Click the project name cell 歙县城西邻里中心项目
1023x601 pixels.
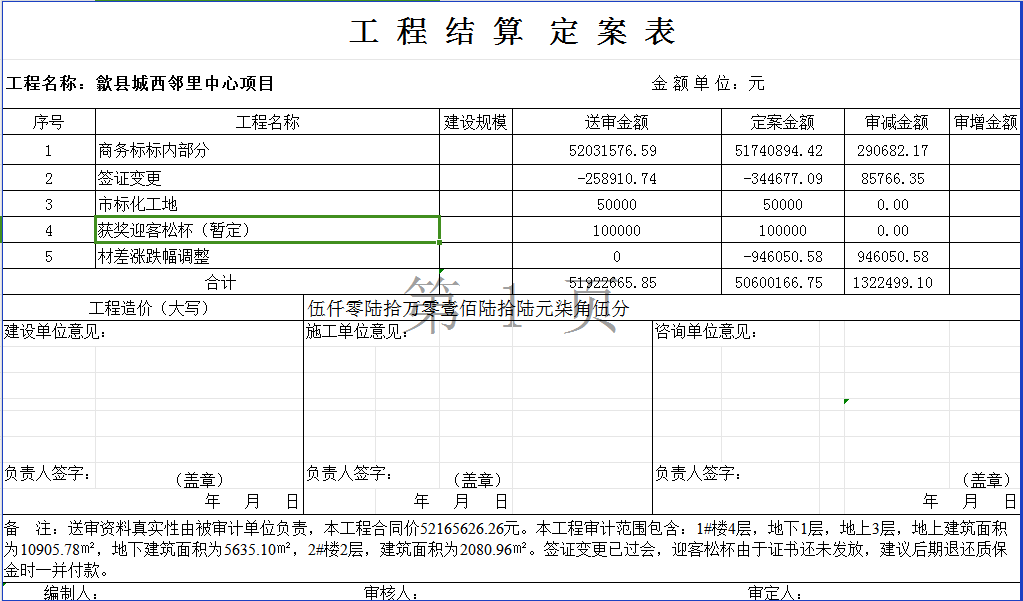185,84
